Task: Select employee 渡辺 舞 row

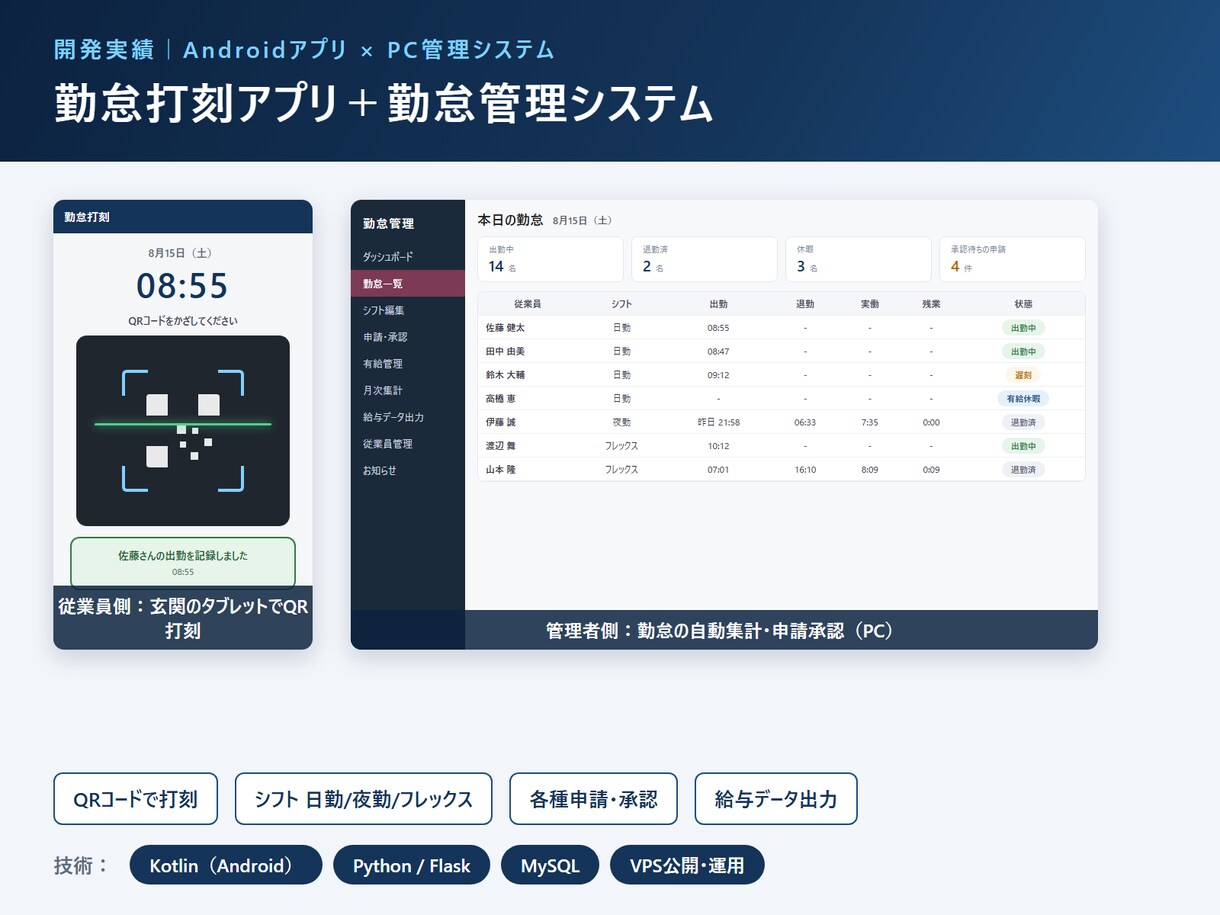Action: tap(781, 446)
